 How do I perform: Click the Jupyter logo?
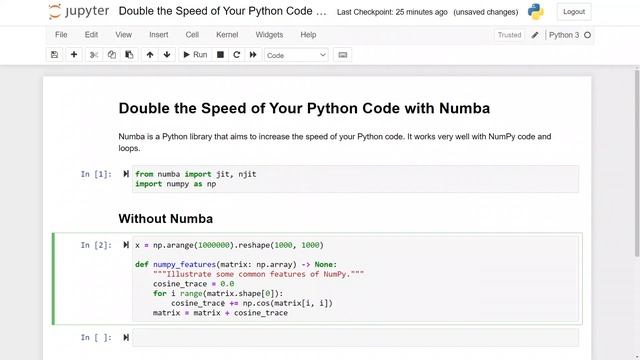click(79, 11)
